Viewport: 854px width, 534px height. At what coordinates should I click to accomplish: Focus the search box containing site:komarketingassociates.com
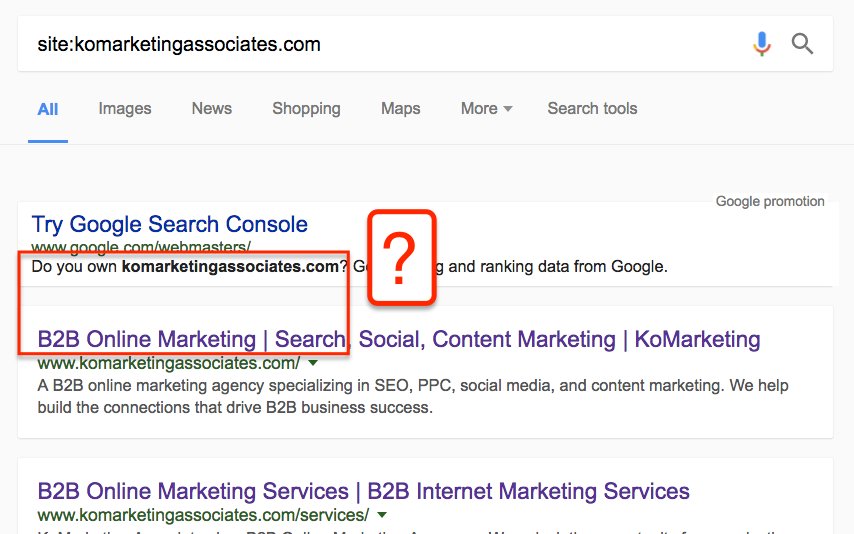(380, 44)
